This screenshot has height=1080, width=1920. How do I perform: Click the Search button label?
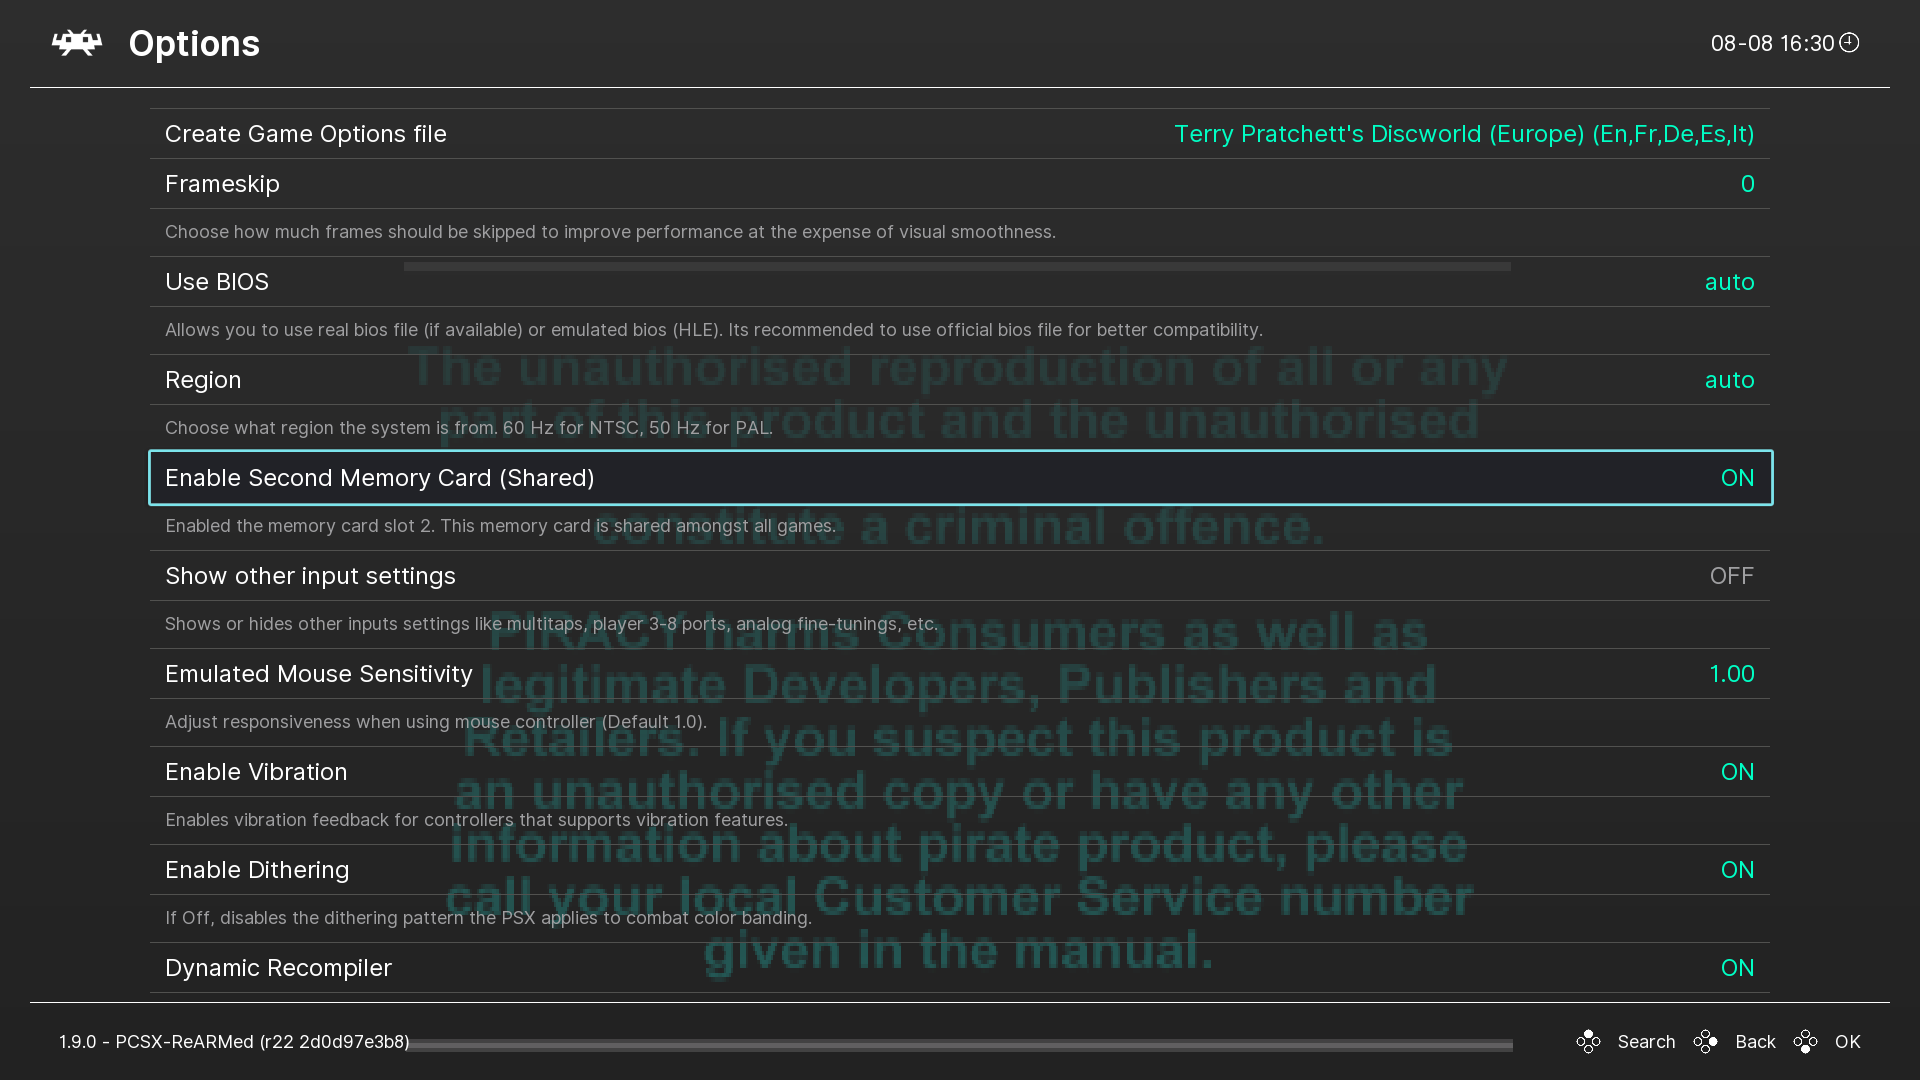pyautogui.click(x=1646, y=1042)
